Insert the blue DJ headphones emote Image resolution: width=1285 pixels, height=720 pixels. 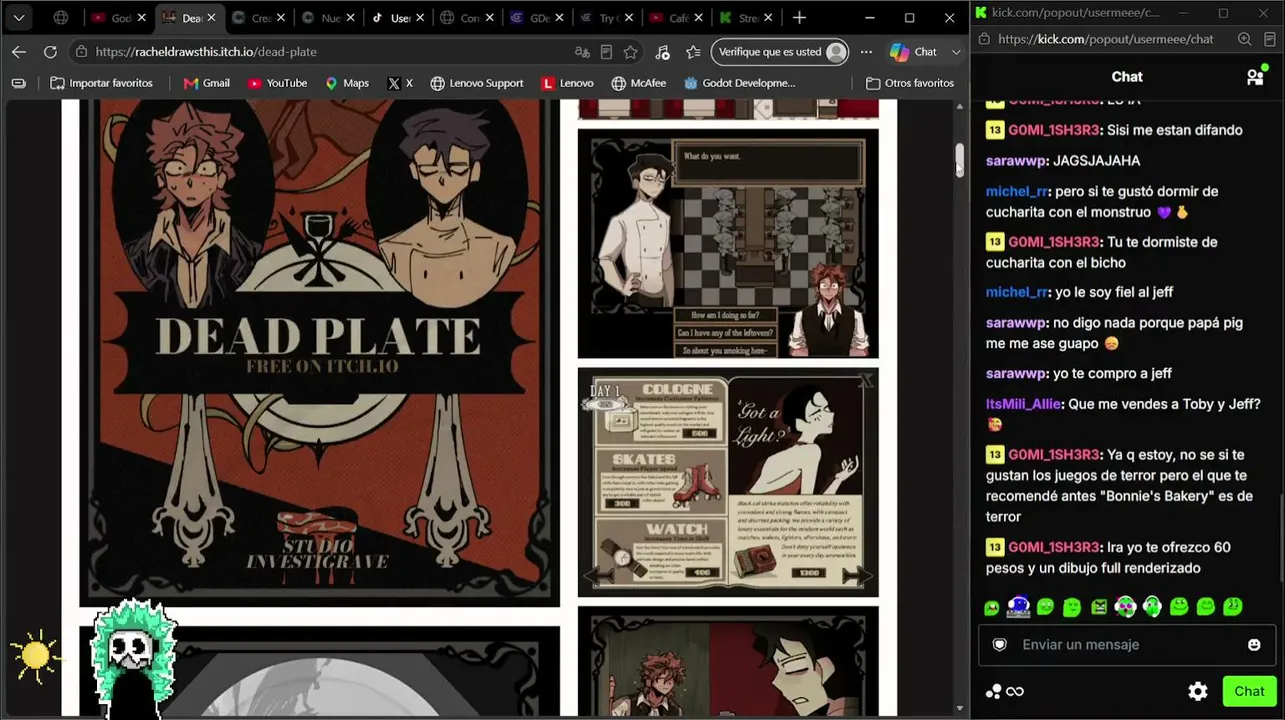[1018, 606]
